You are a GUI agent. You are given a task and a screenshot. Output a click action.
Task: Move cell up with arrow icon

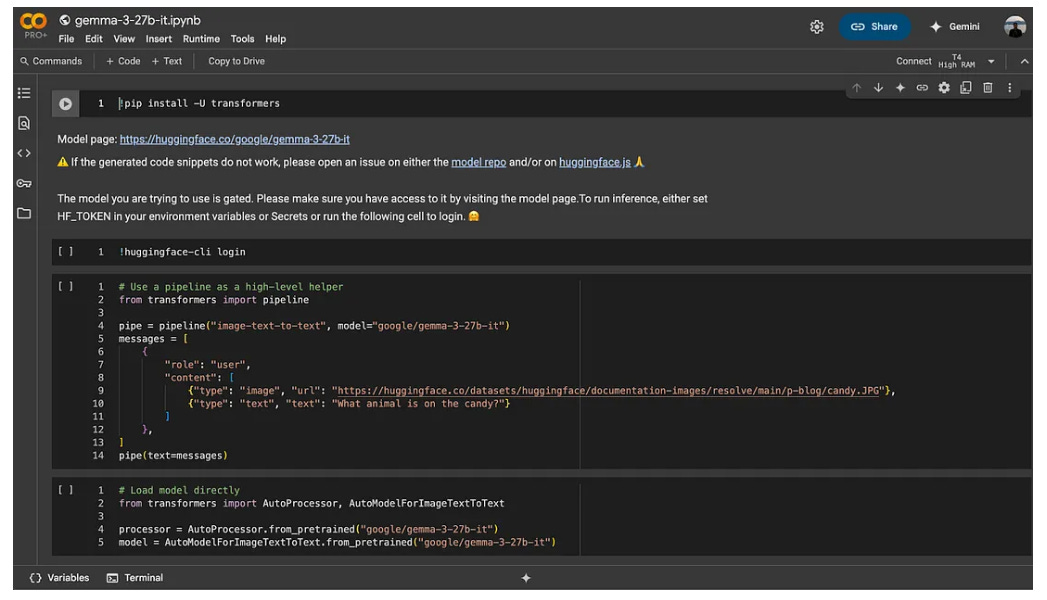(857, 88)
